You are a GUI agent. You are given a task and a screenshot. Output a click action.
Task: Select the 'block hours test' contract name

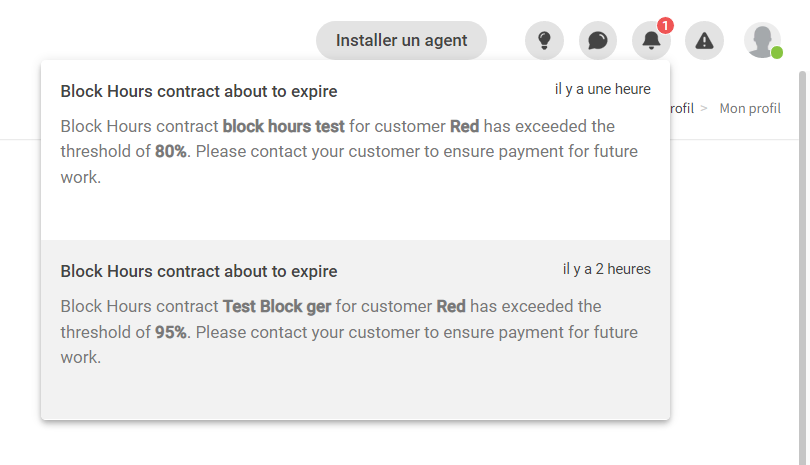click(x=284, y=126)
